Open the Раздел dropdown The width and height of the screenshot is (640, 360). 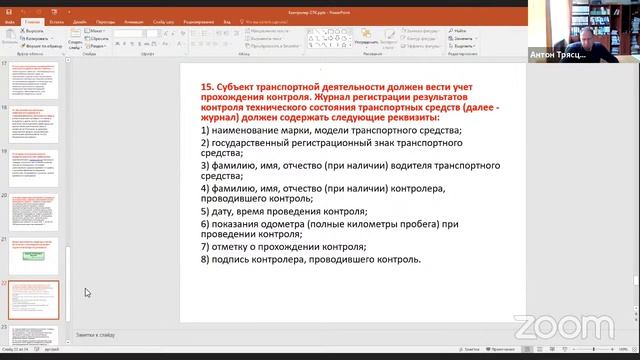tap(96, 46)
